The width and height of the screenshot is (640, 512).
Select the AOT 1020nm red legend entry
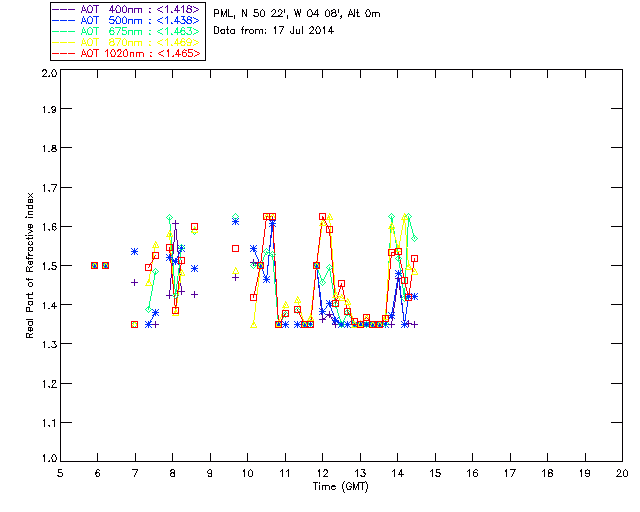(x=126, y=53)
